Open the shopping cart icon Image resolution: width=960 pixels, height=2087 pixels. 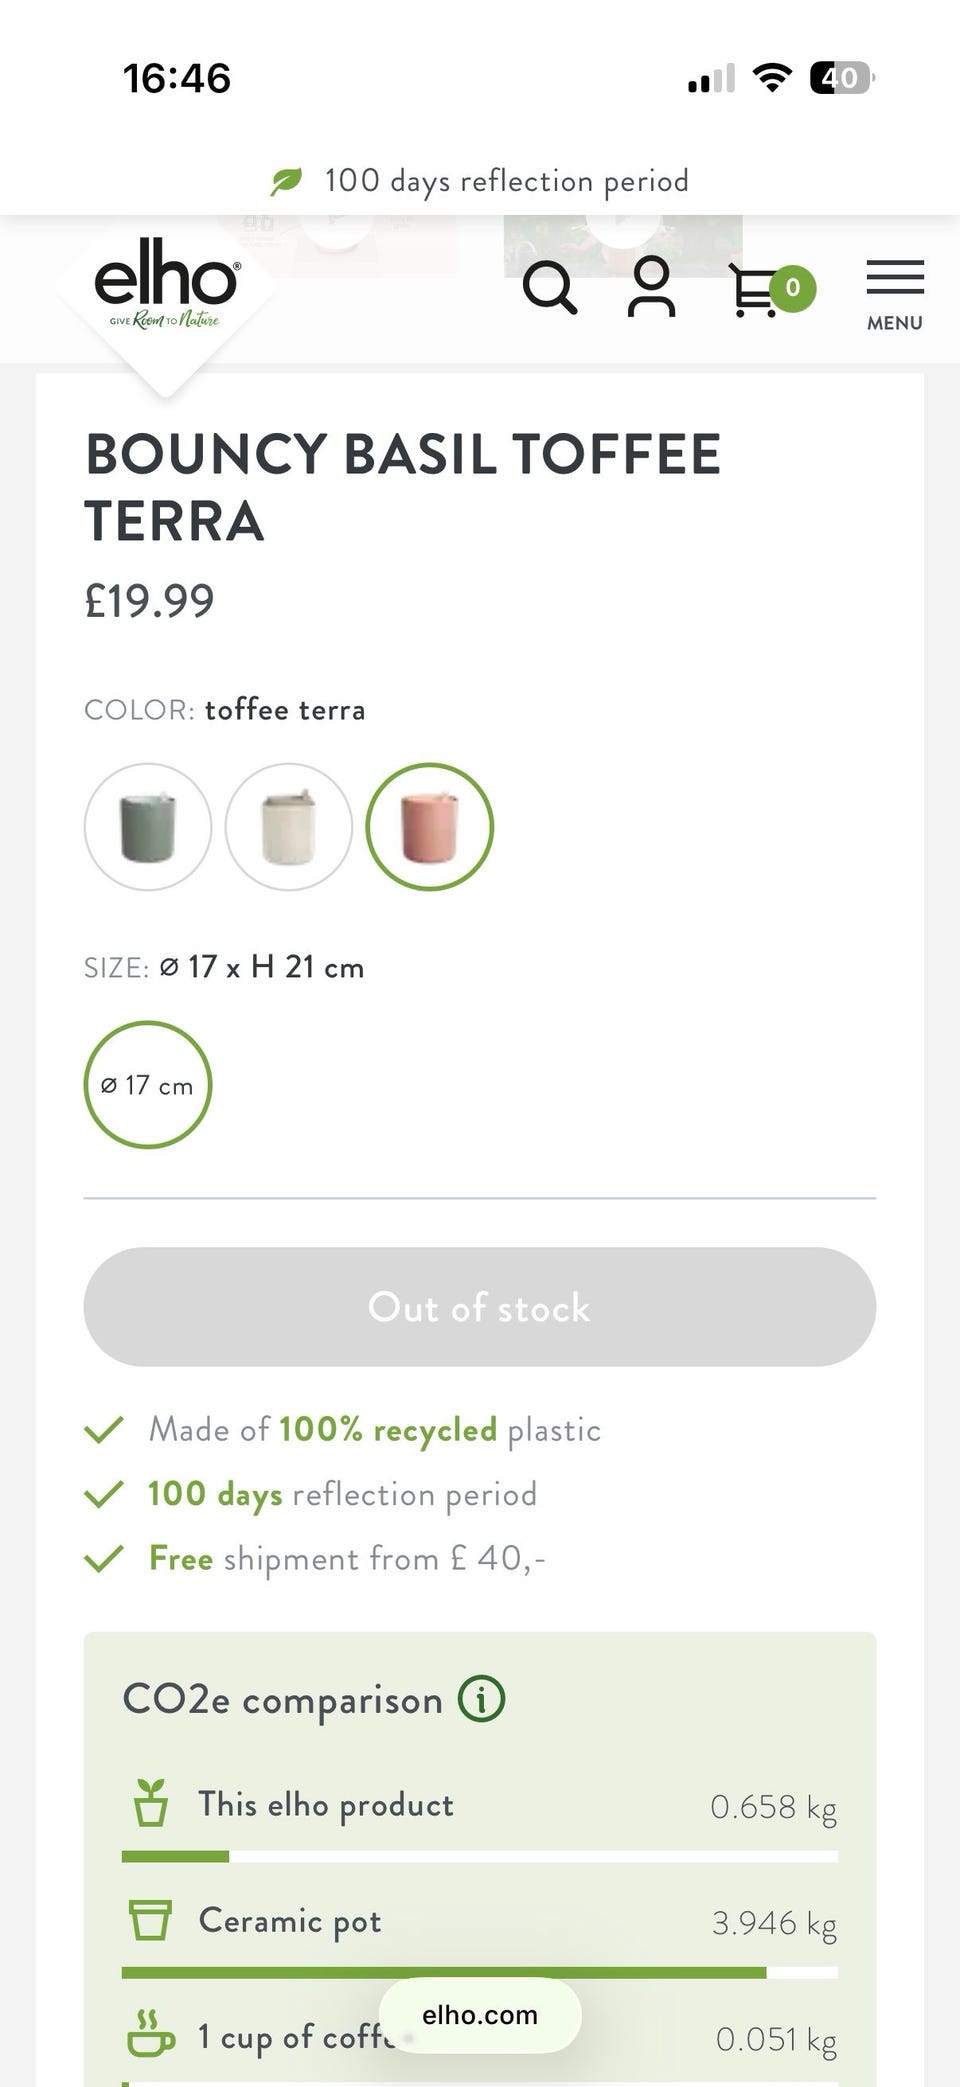click(753, 290)
